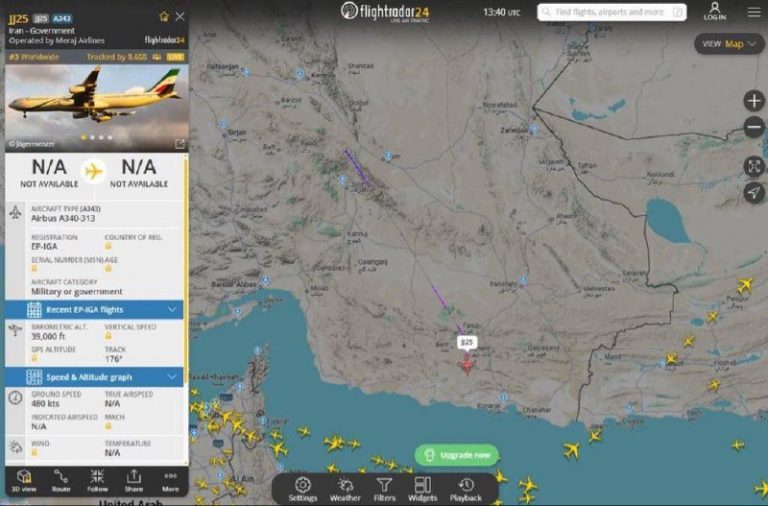Add JJ25 to favorites with star
Screen dimensions: 768x506
164,17
